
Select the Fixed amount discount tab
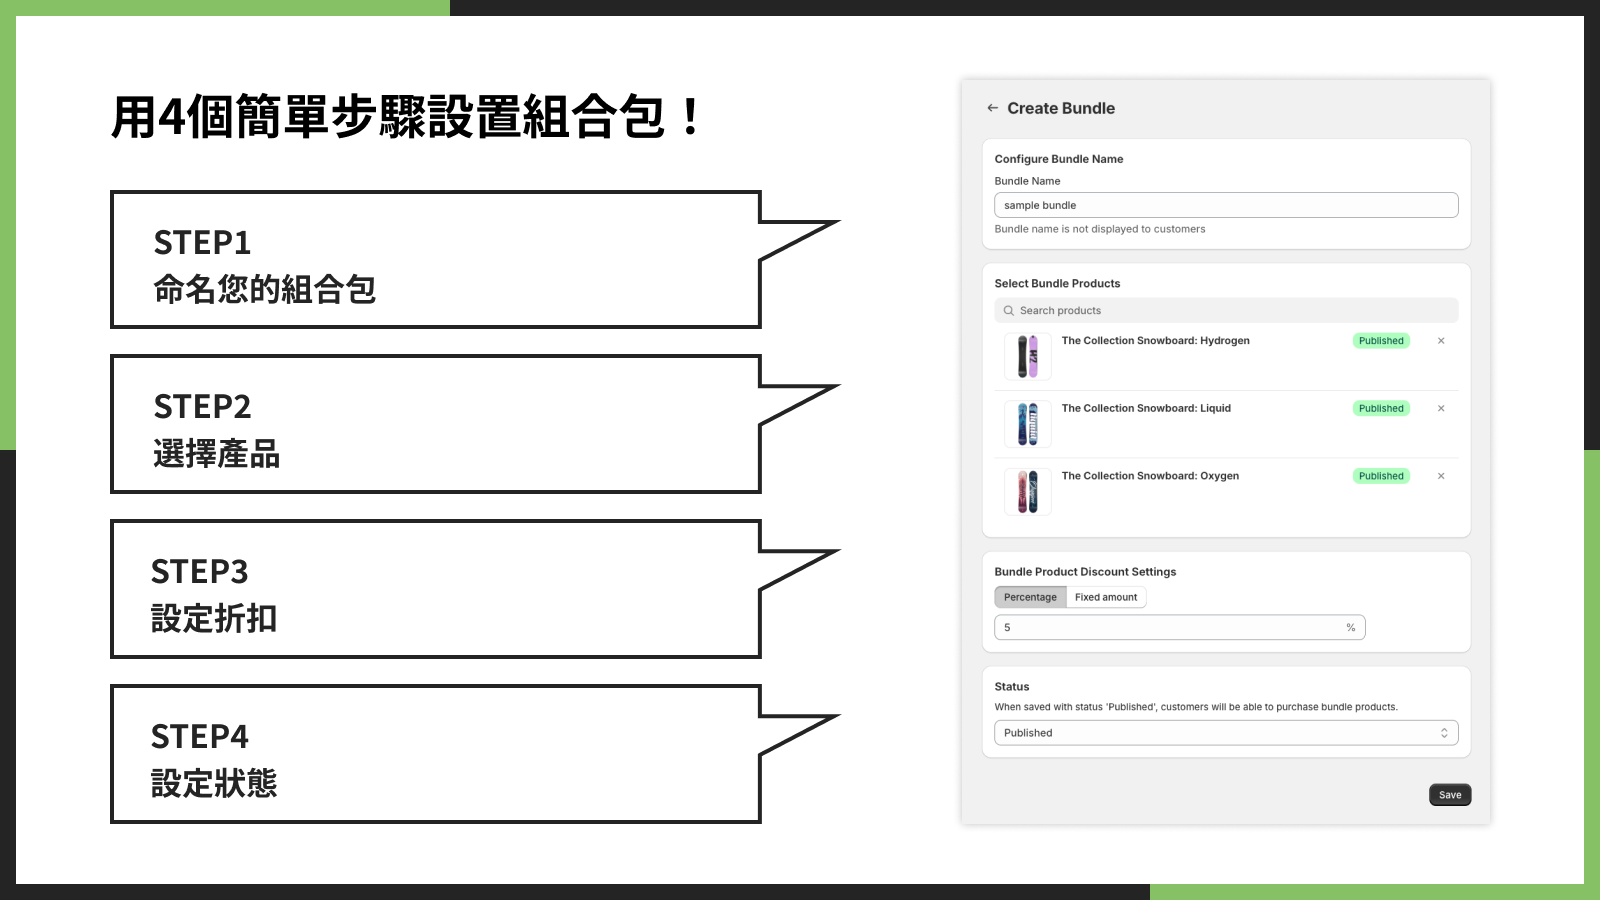coord(1106,597)
